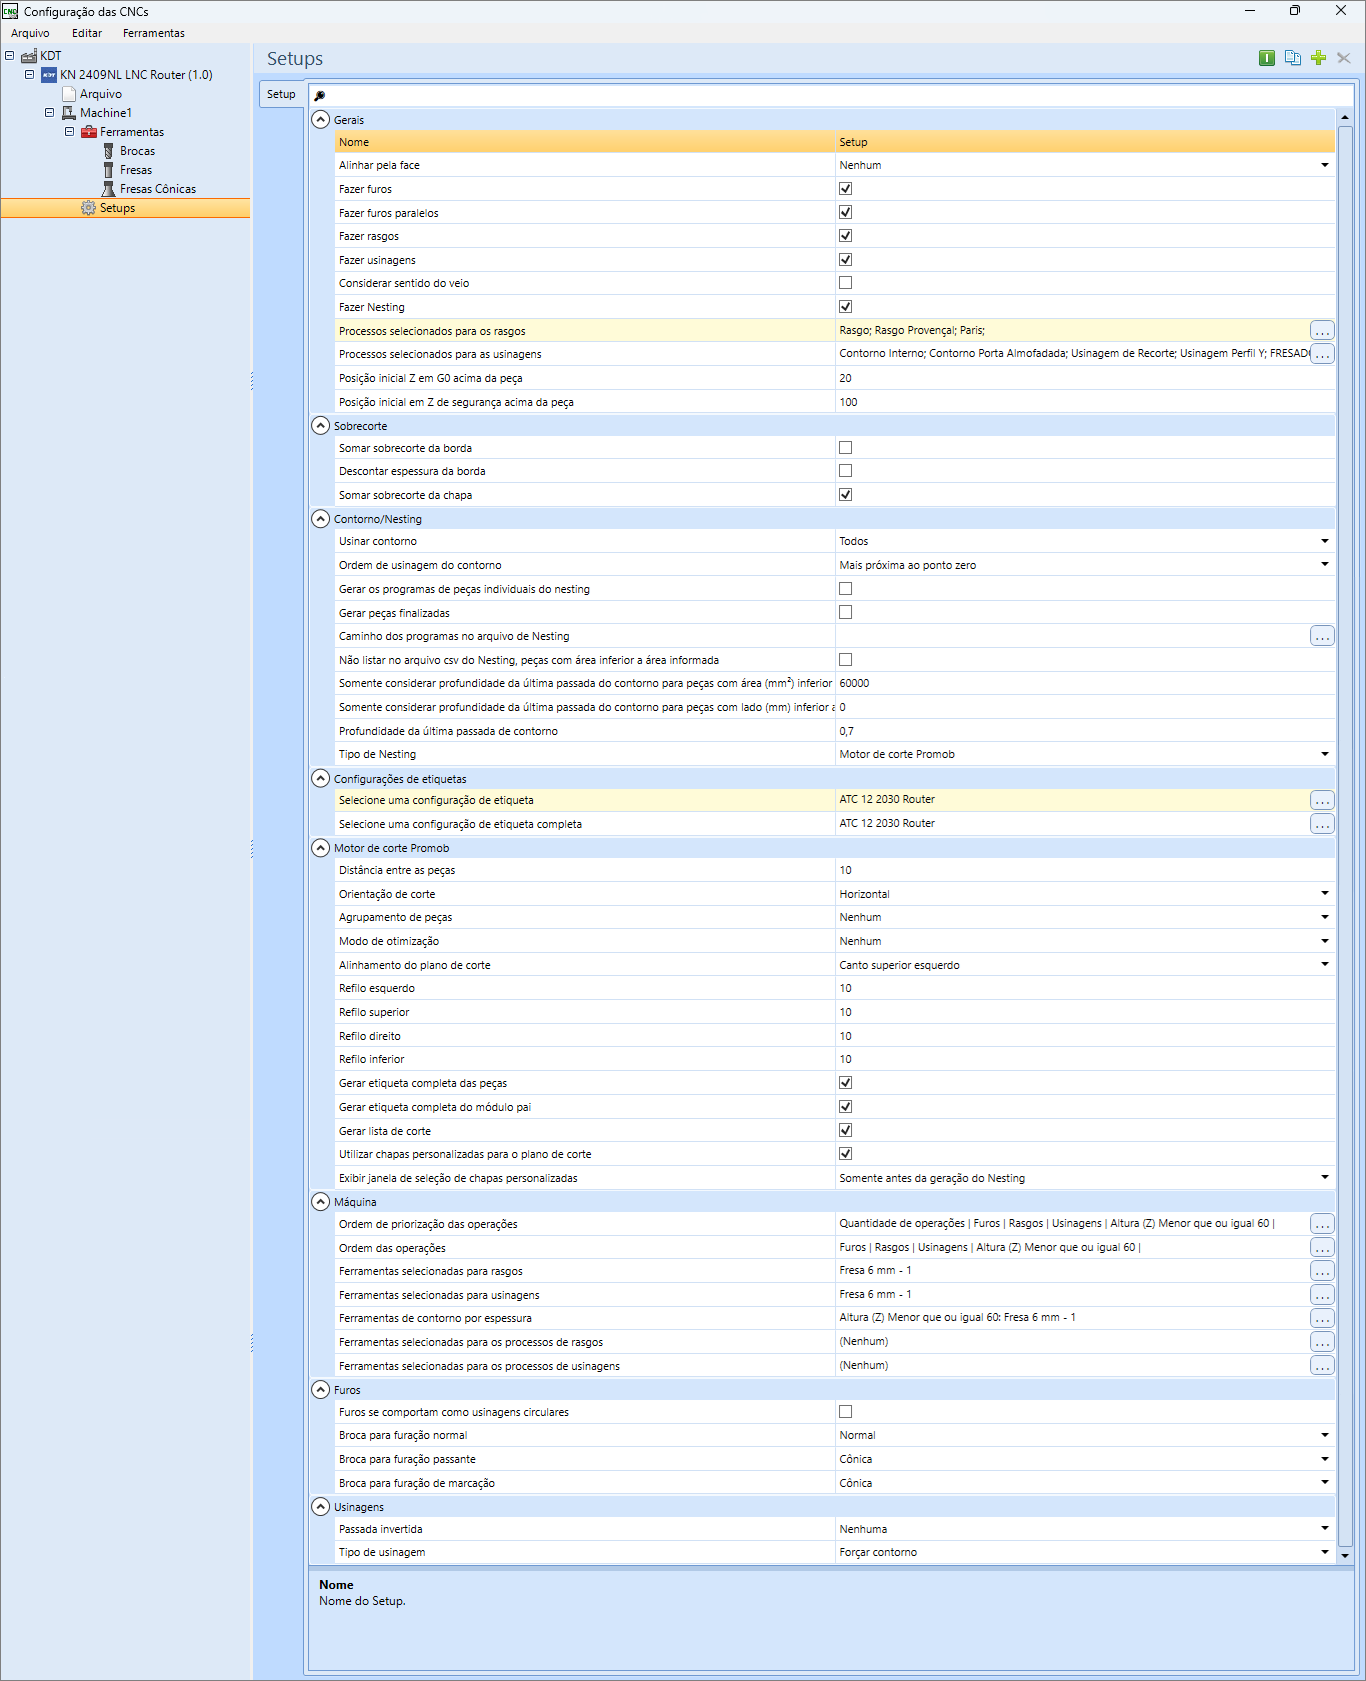Click the KN 2409NL machine icon
This screenshot has width=1366, height=1681.
[49, 75]
